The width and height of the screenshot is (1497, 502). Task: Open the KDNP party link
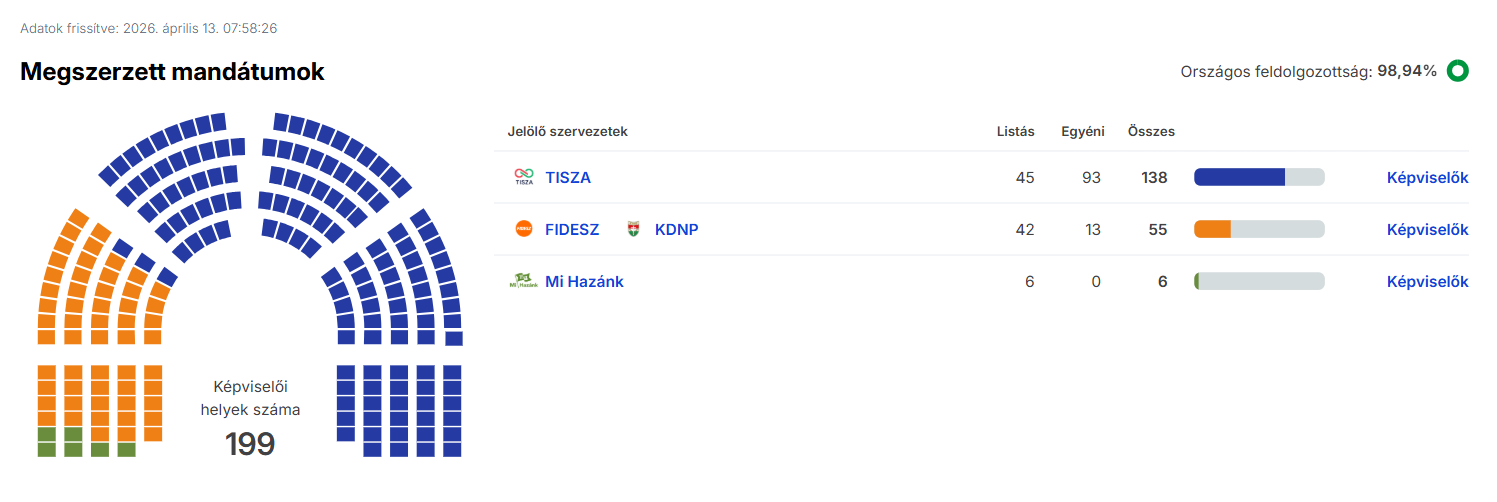(676, 229)
